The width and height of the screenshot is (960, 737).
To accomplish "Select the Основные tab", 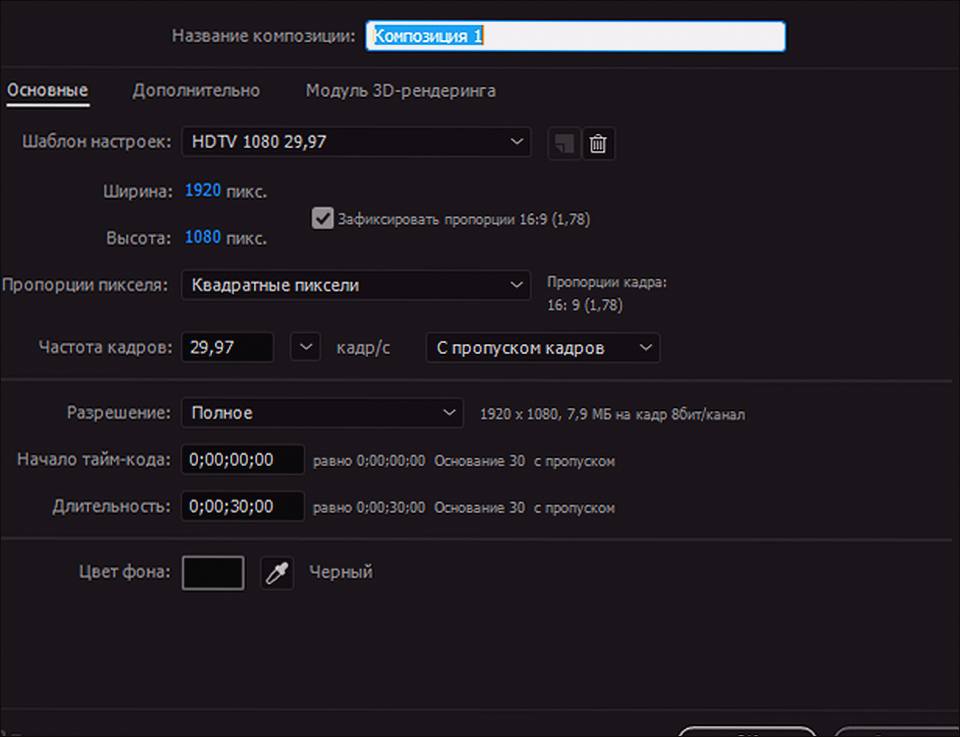I will (x=48, y=91).
